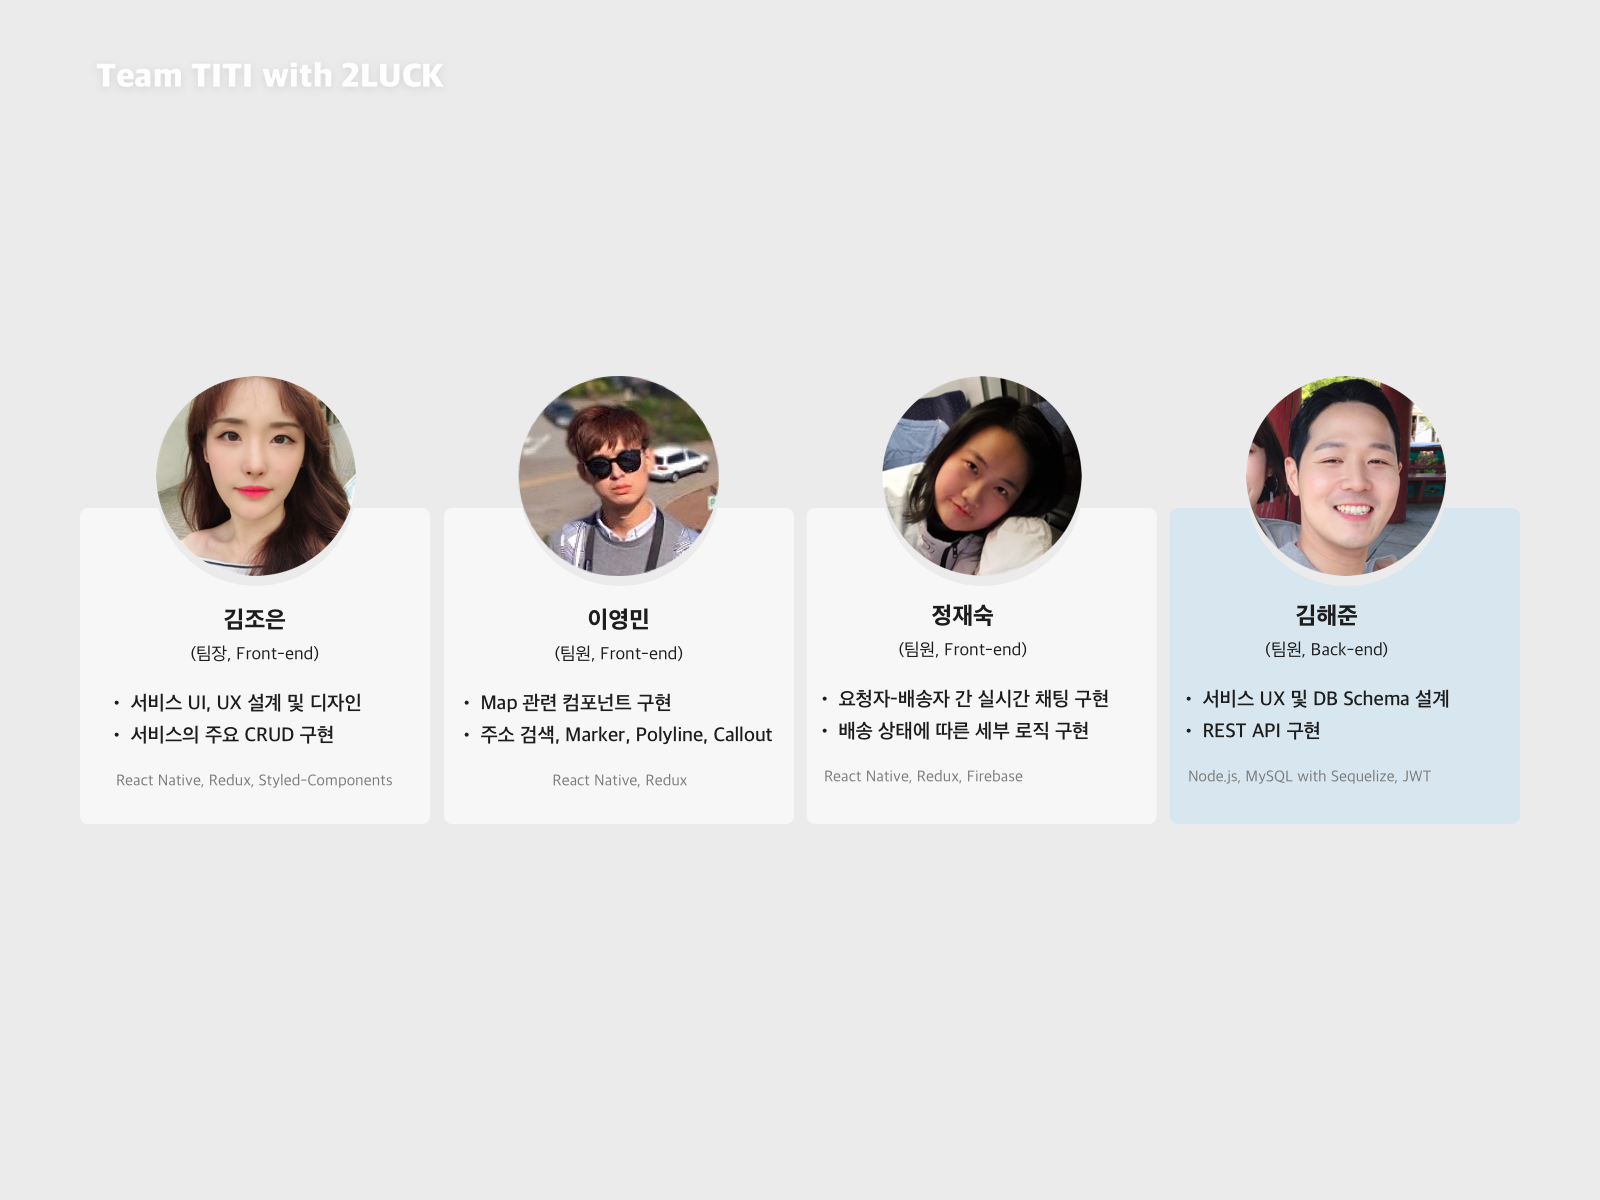Click the name 정재숙

(962, 615)
